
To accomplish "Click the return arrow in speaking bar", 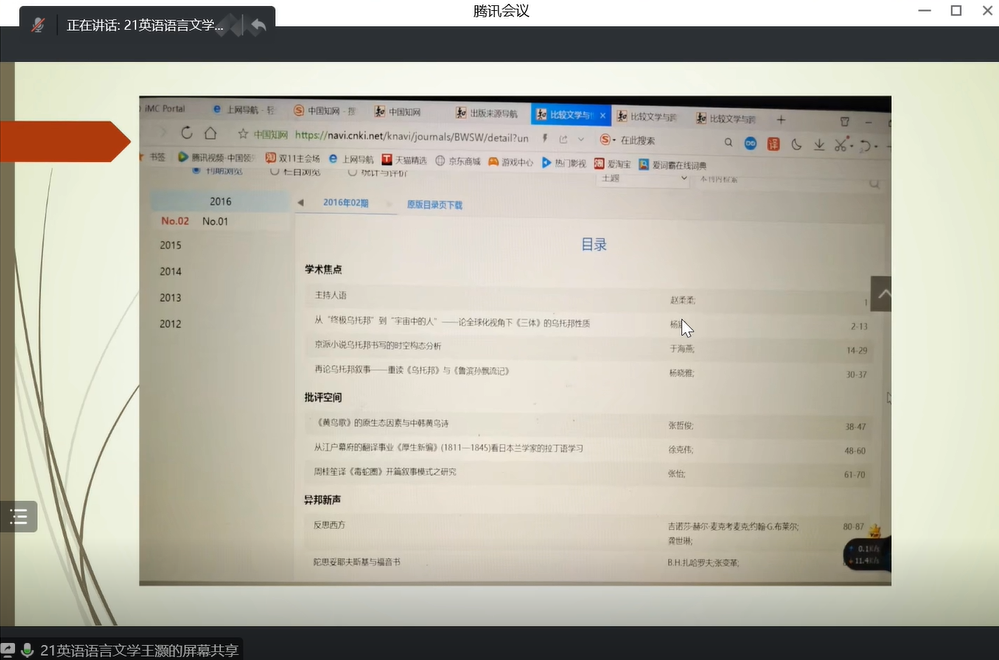I will point(259,26).
